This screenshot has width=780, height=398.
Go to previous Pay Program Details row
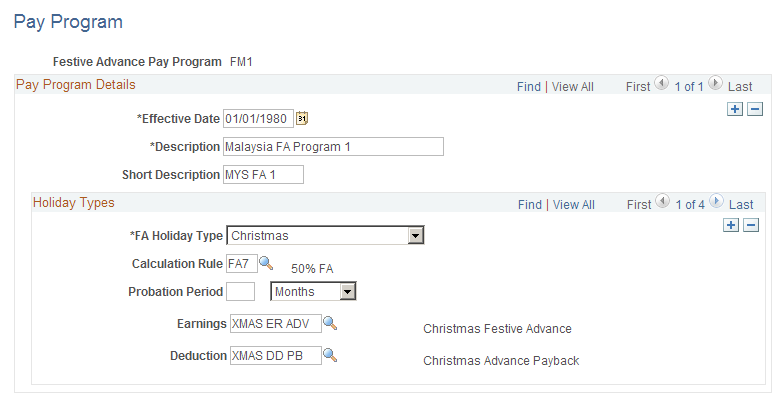pos(662,83)
